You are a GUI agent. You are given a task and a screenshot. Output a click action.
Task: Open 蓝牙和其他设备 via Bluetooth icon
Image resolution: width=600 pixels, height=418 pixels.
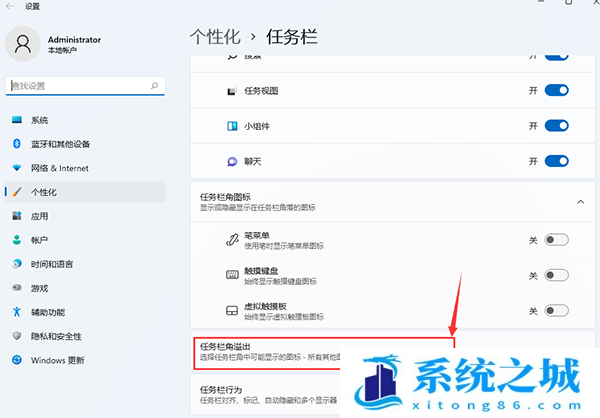coord(17,144)
